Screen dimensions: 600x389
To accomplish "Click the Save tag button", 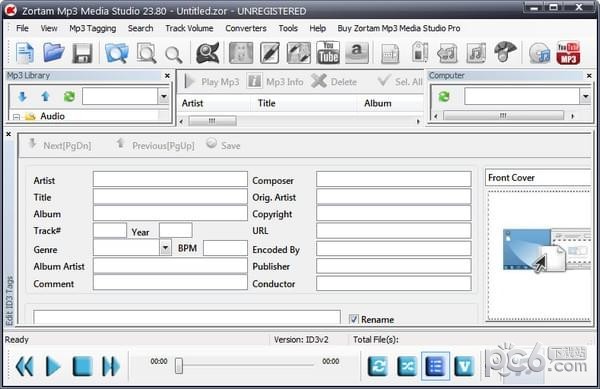I will tap(223, 145).
